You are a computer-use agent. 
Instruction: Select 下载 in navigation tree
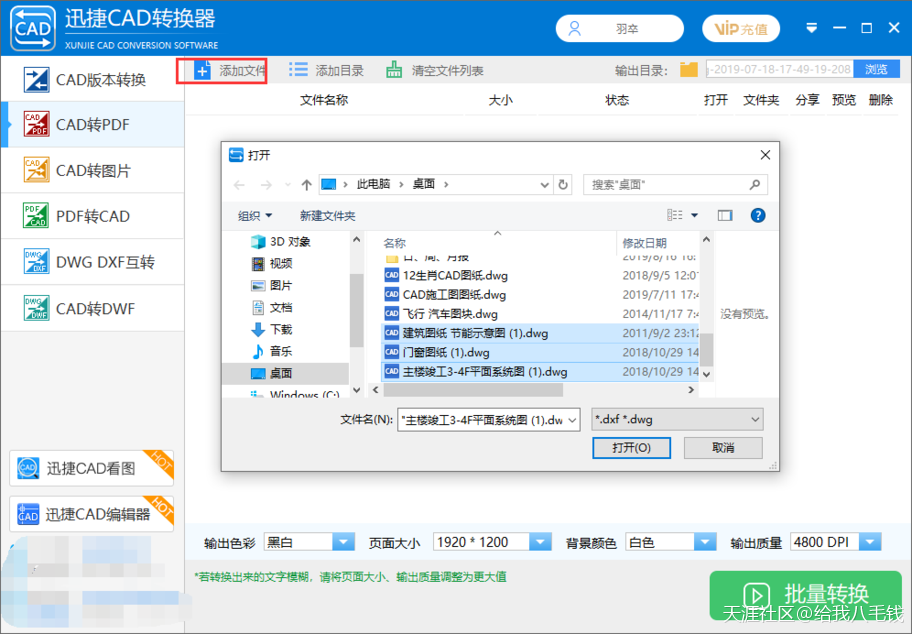coord(272,330)
